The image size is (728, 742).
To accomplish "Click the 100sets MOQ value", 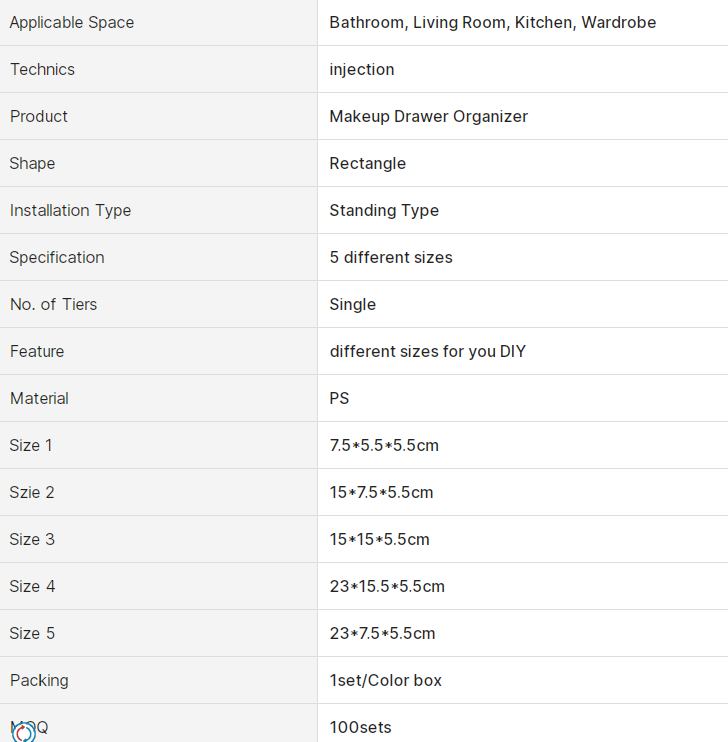I will point(360,727).
